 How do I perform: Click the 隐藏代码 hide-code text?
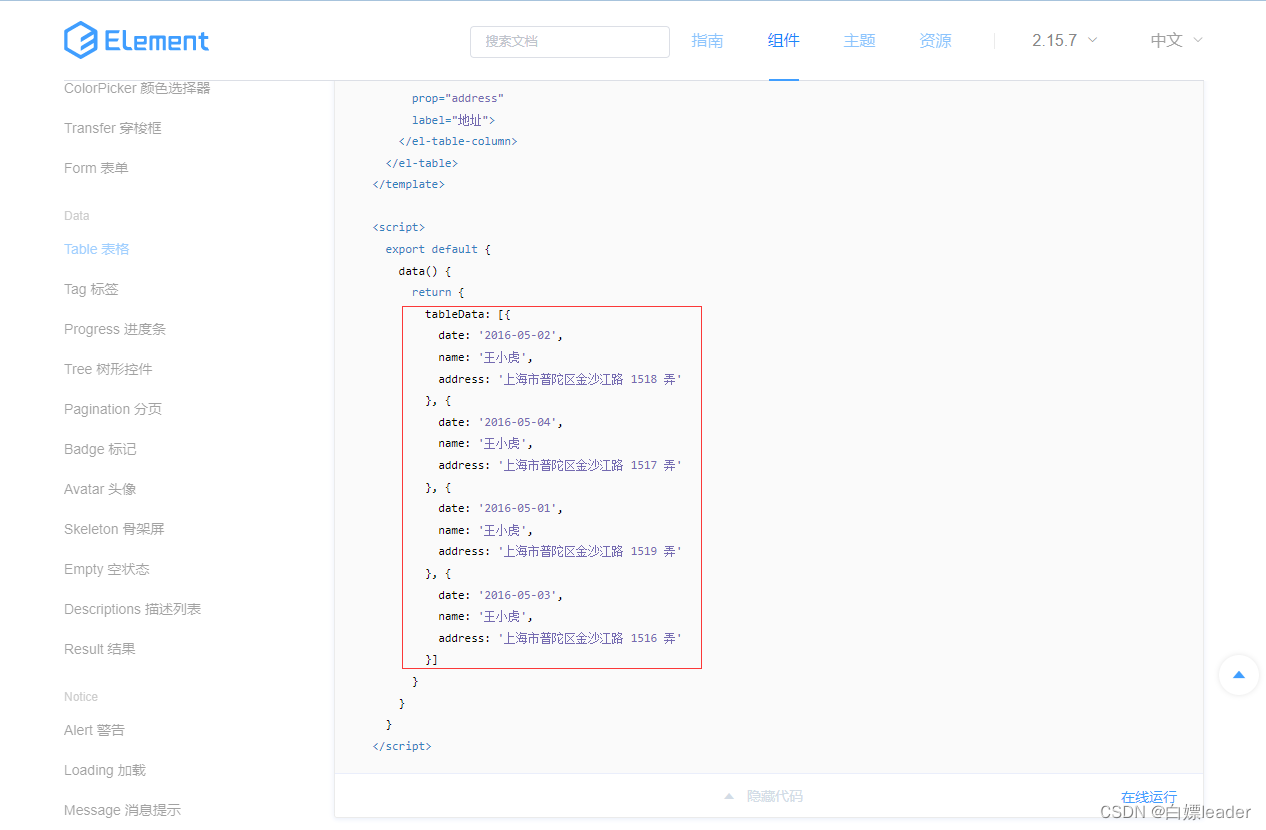click(775, 797)
